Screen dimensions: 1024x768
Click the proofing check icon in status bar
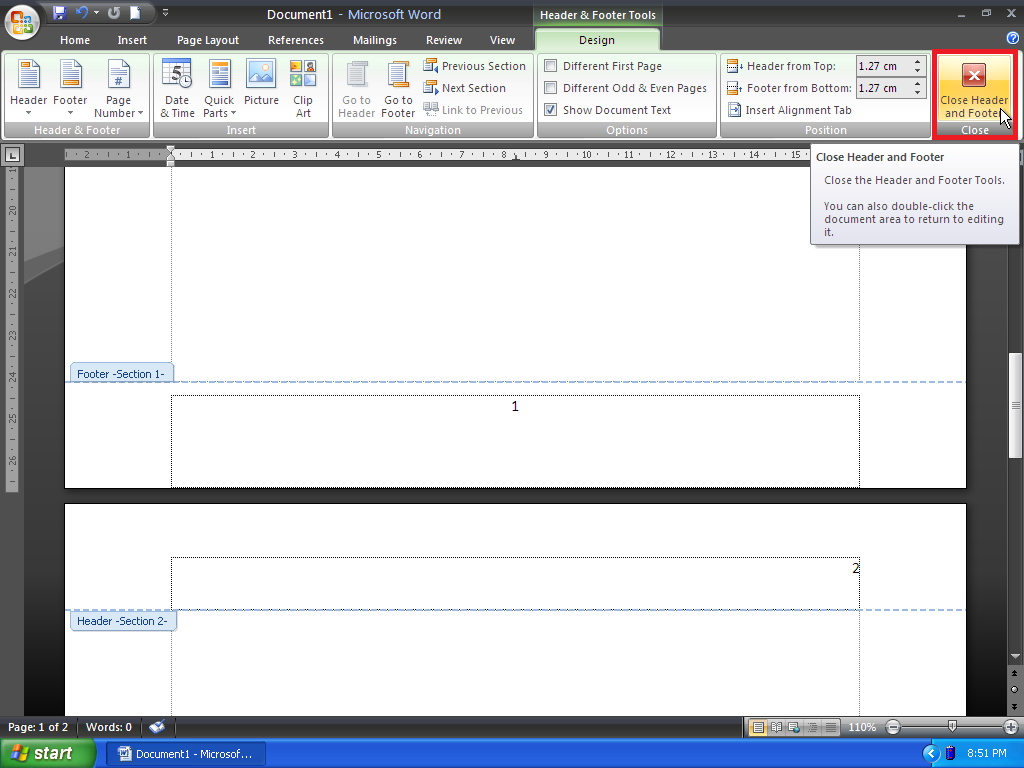pos(157,727)
